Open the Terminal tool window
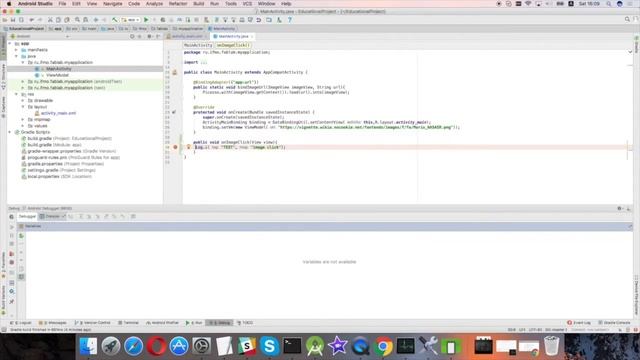Image resolution: width=640 pixels, height=360 pixels. [x=129, y=323]
